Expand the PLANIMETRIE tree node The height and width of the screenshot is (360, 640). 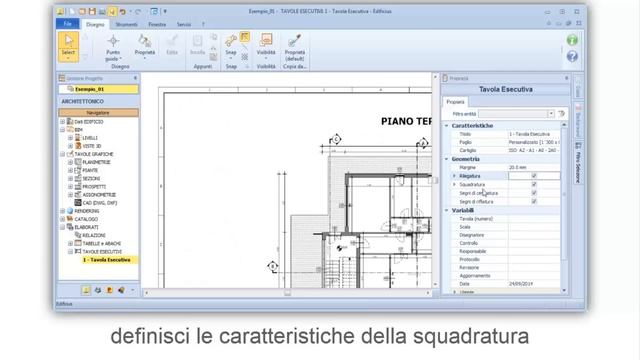pyautogui.click(x=71, y=162)
